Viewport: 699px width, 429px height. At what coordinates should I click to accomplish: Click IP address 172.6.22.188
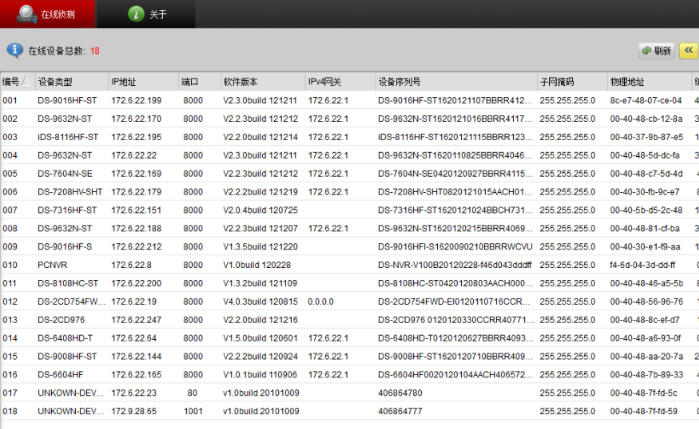coord(136,228)
